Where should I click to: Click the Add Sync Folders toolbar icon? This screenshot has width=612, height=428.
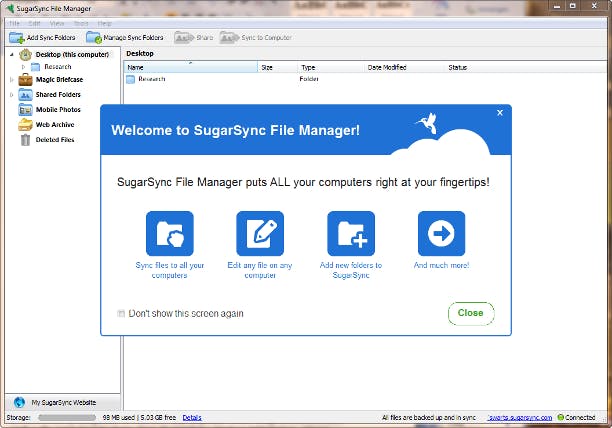coord(17,38)
